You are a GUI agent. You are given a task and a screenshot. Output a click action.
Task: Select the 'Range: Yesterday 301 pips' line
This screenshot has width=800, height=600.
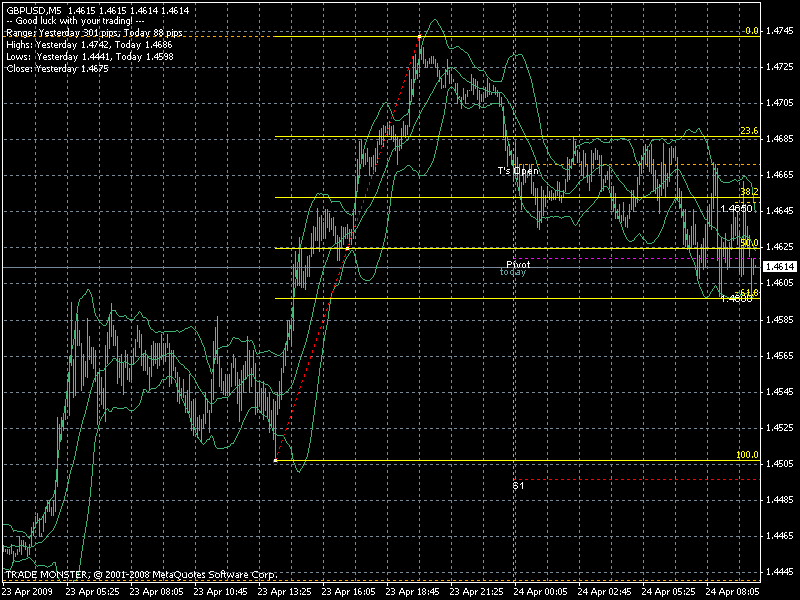coord(94,33)
